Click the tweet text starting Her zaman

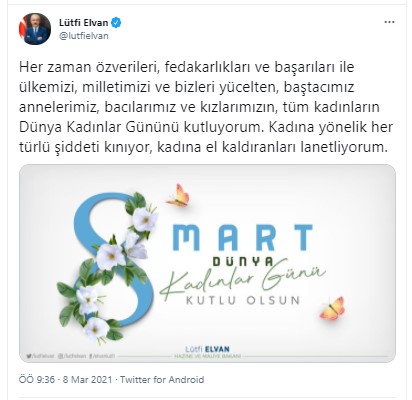click(x=206, y=107)
